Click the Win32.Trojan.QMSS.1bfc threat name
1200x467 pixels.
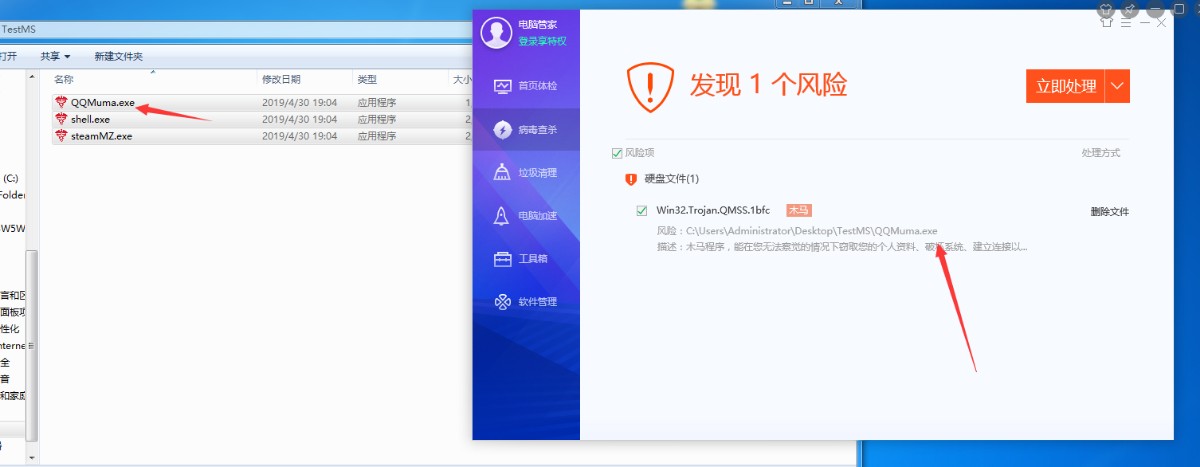[x=713, y=211]
